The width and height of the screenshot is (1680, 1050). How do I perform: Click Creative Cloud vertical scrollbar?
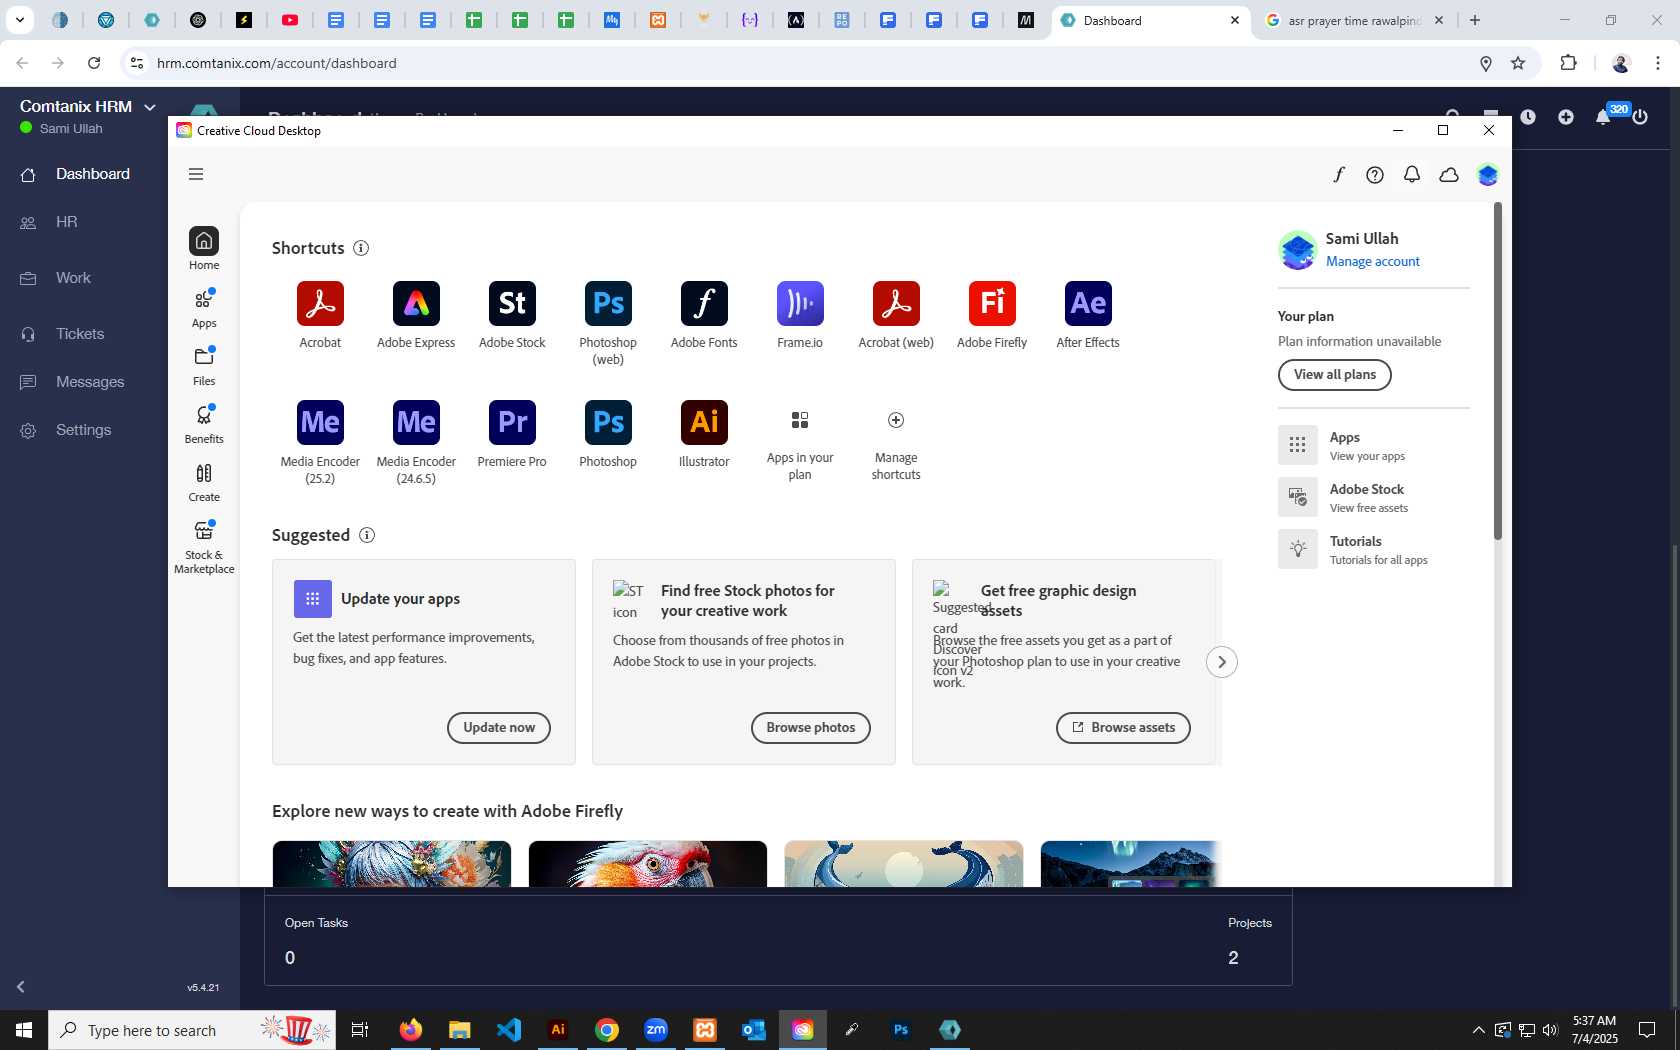(1498, 372)
